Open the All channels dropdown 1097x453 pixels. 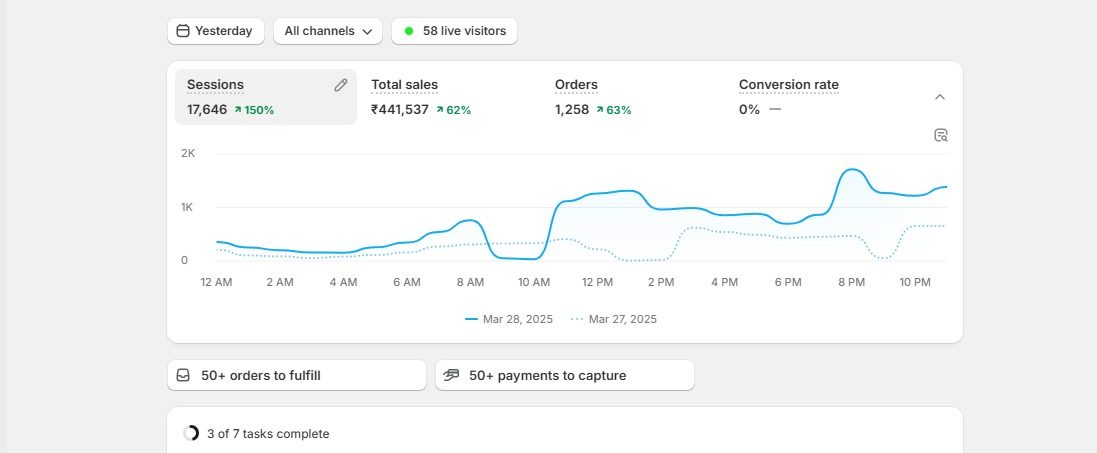tap(328, 31)
